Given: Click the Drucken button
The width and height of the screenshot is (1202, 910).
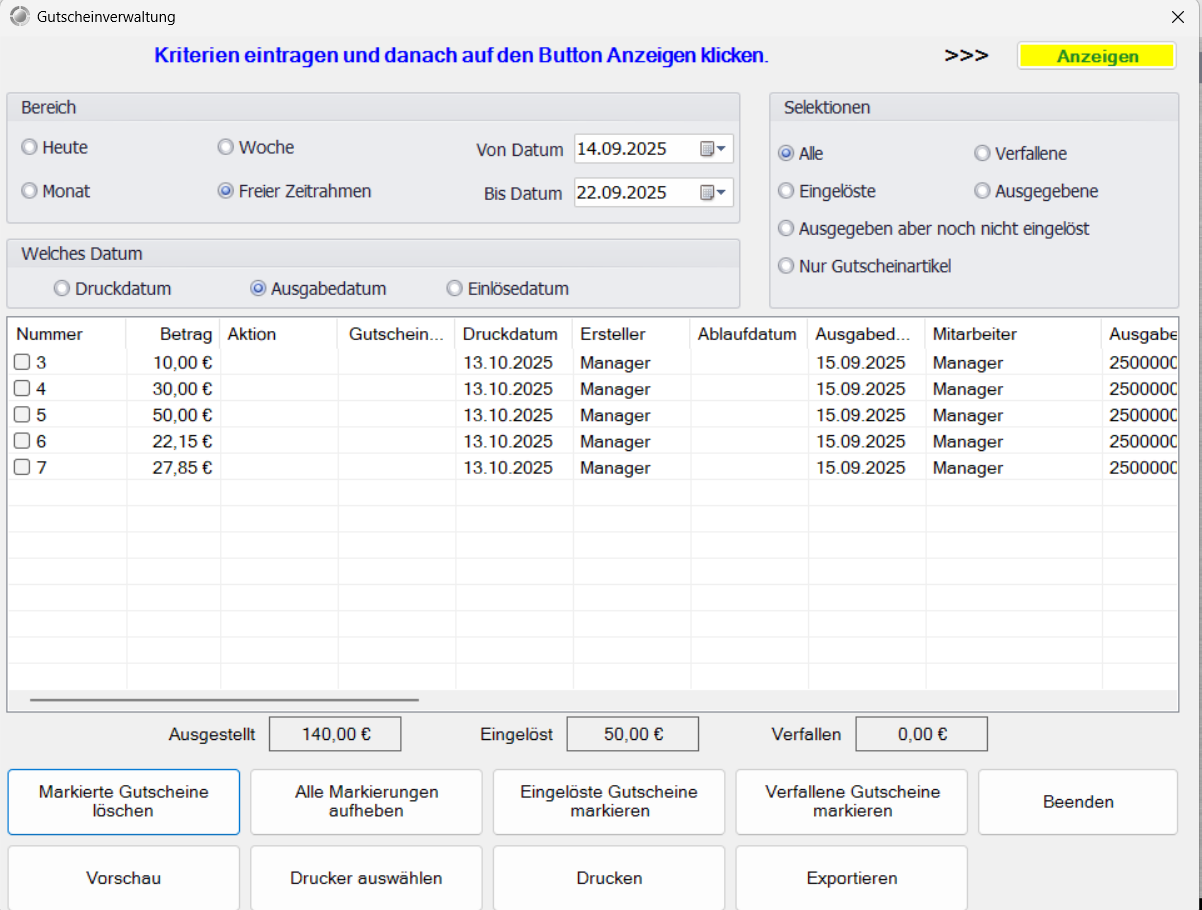Looking at the screenshot, I should 609,878.
